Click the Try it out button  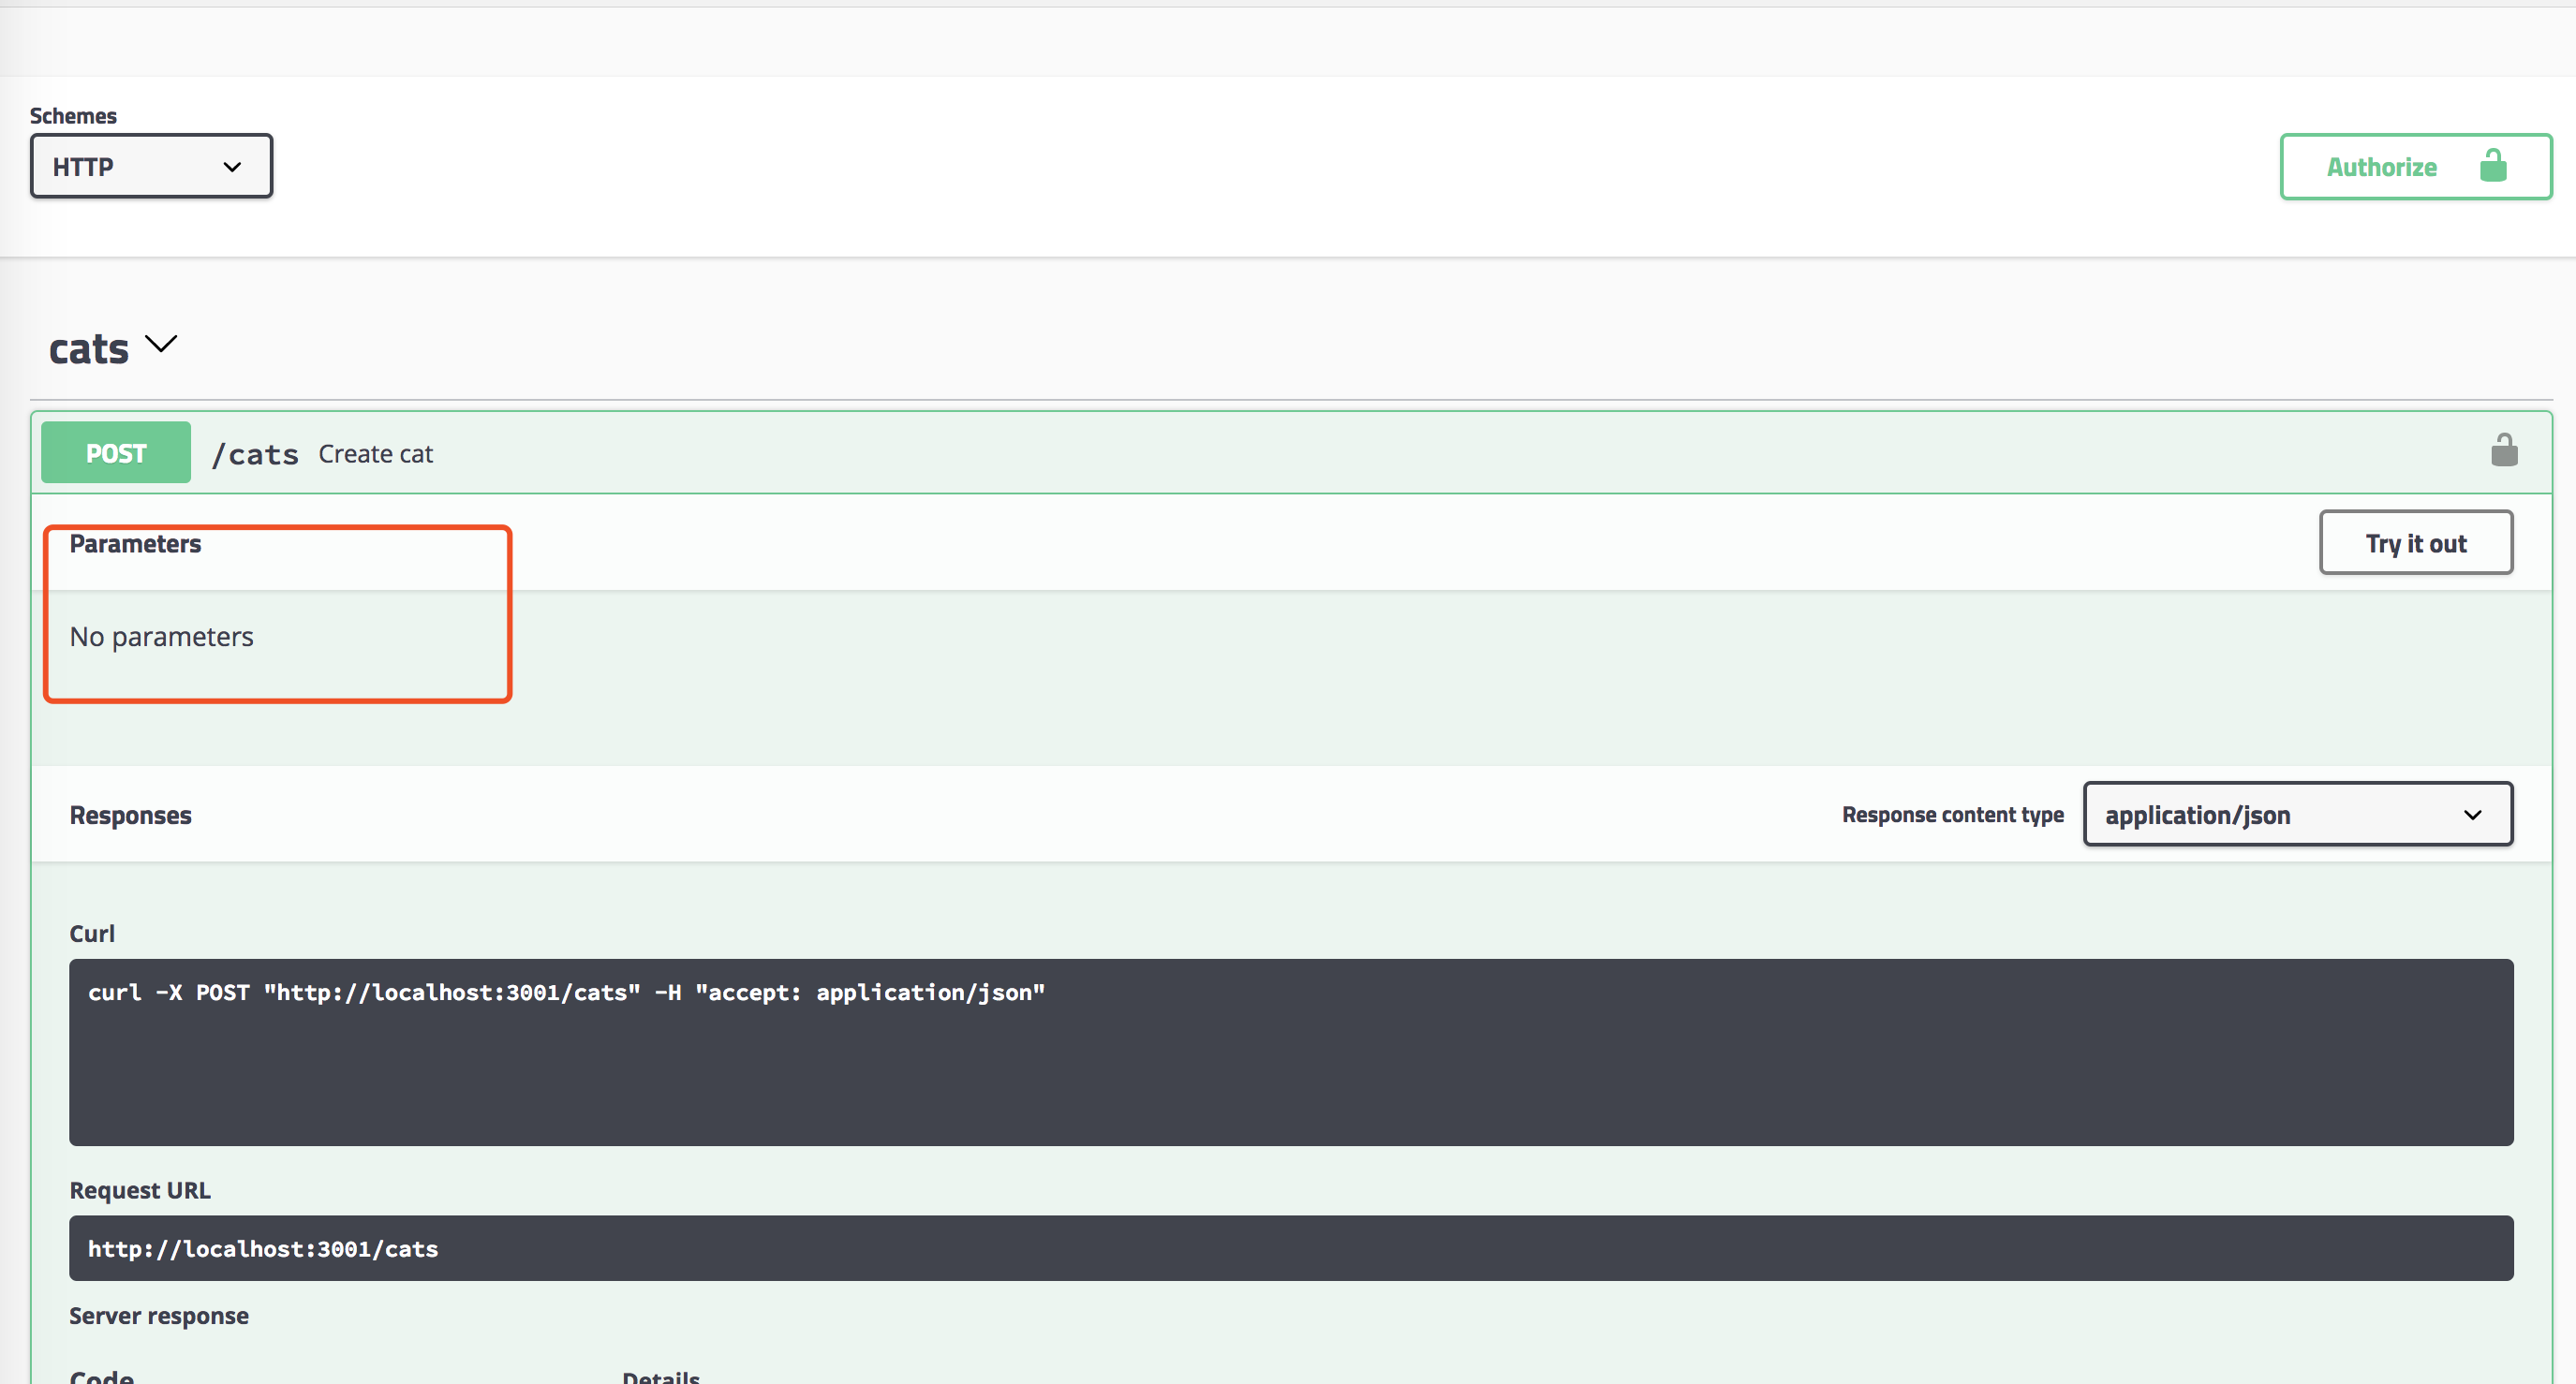2415,543
